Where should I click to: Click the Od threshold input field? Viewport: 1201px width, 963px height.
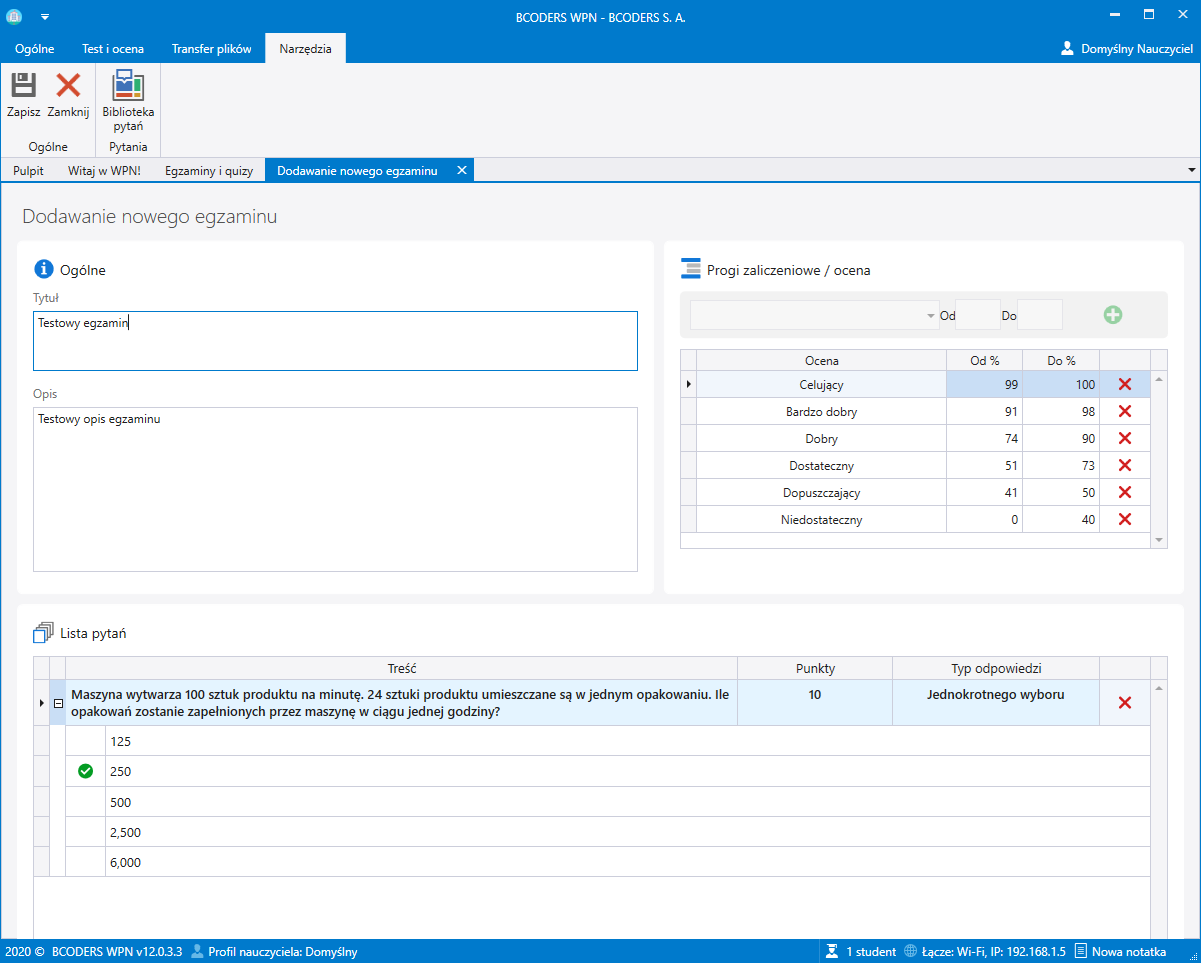[978, 315]
